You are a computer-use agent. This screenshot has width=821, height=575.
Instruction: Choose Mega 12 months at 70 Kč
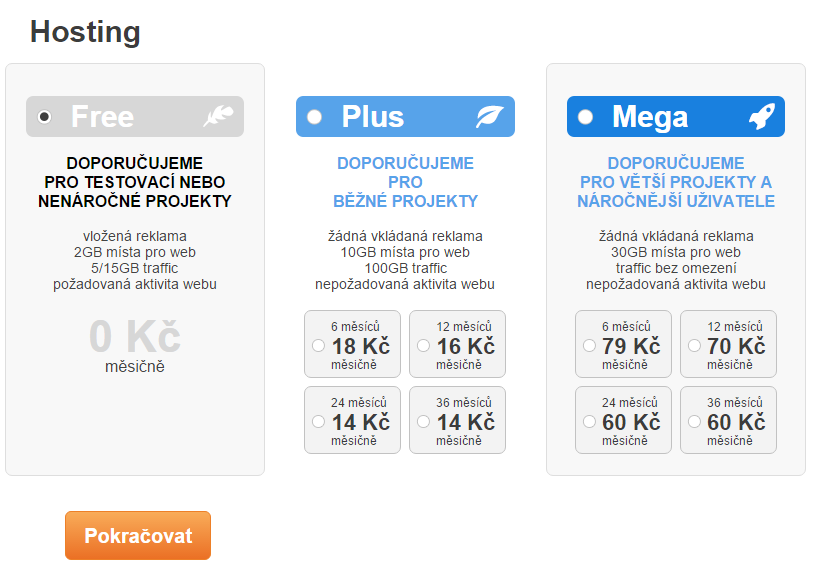pos(694,346)
